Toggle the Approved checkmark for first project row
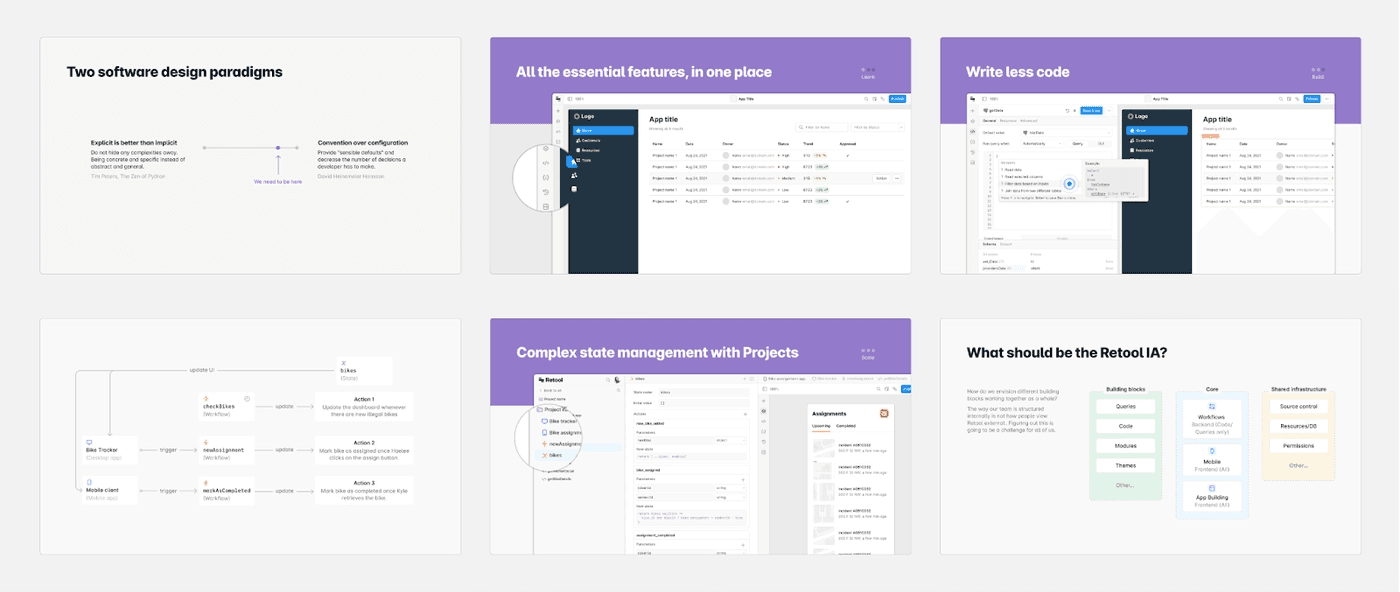The image size is (1400, 592). [x=848, y=156]
